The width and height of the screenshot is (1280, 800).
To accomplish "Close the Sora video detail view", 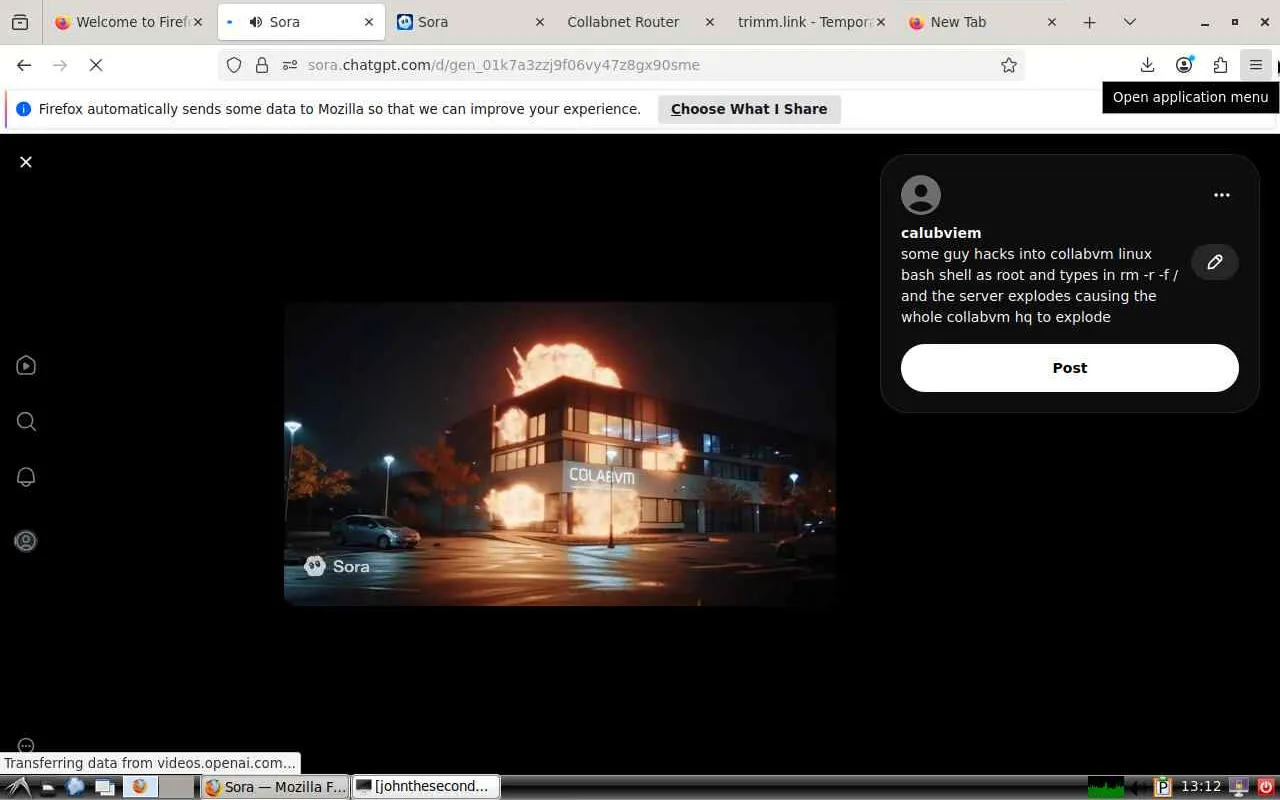I will 26,162.
